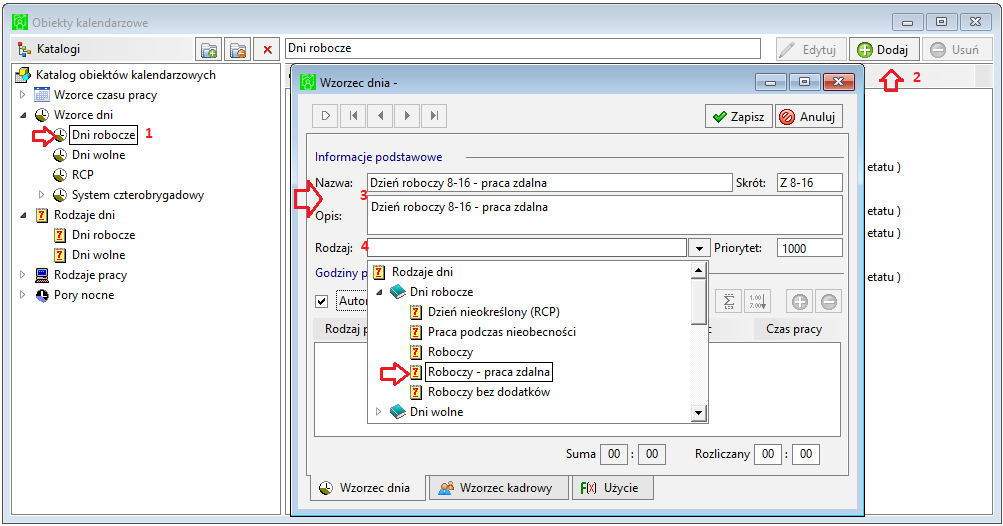Click the dropdown list scrollbar down arrow
The image size is (1003, 526).
[x=699, y=413]
